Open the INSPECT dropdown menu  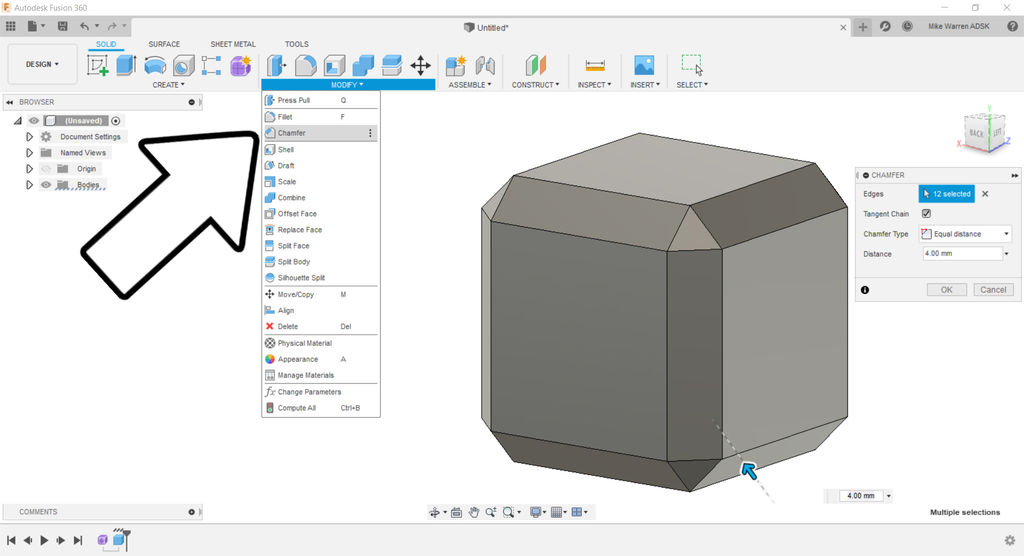click(x=594, y=85)
